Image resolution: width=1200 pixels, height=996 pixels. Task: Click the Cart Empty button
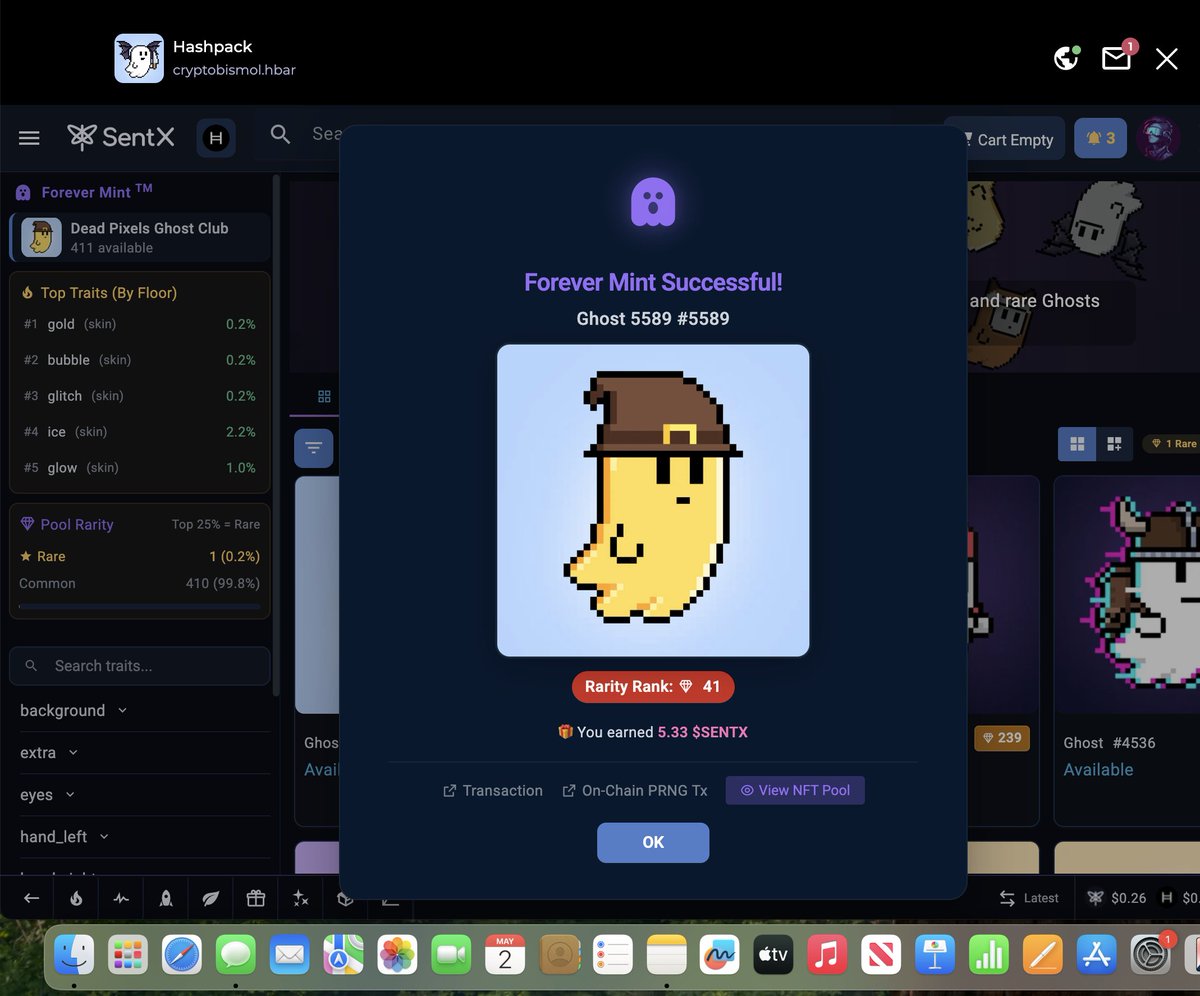coord(1005,139)
